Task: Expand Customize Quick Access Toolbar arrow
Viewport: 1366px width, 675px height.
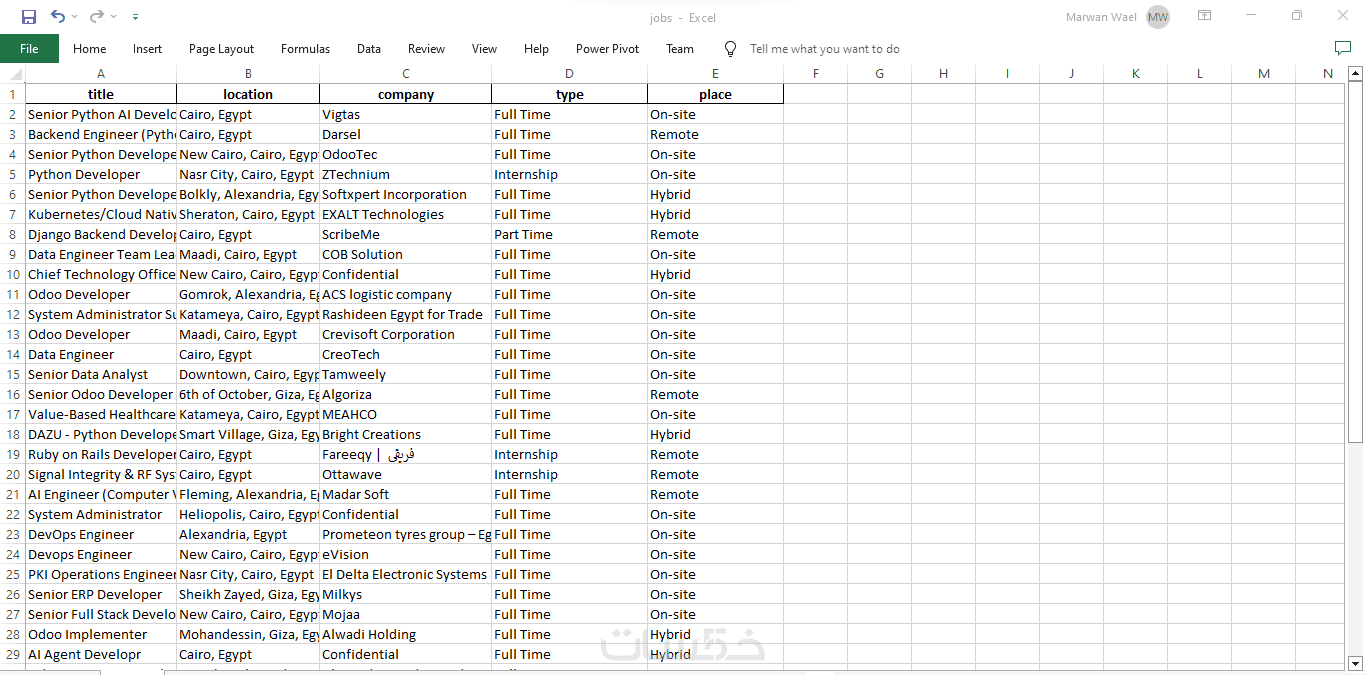Action: [x=135, y=17]
